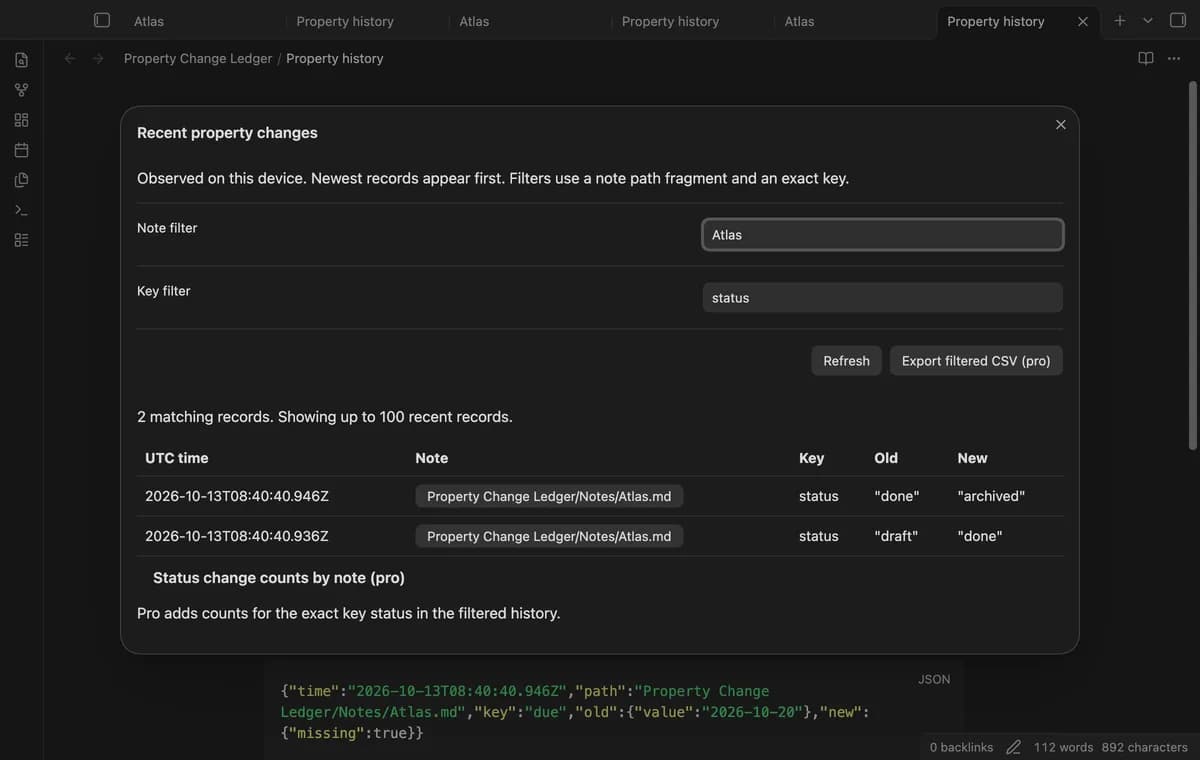
Task: Click the JSON code block language label
Action: click(x=934, y=679)
